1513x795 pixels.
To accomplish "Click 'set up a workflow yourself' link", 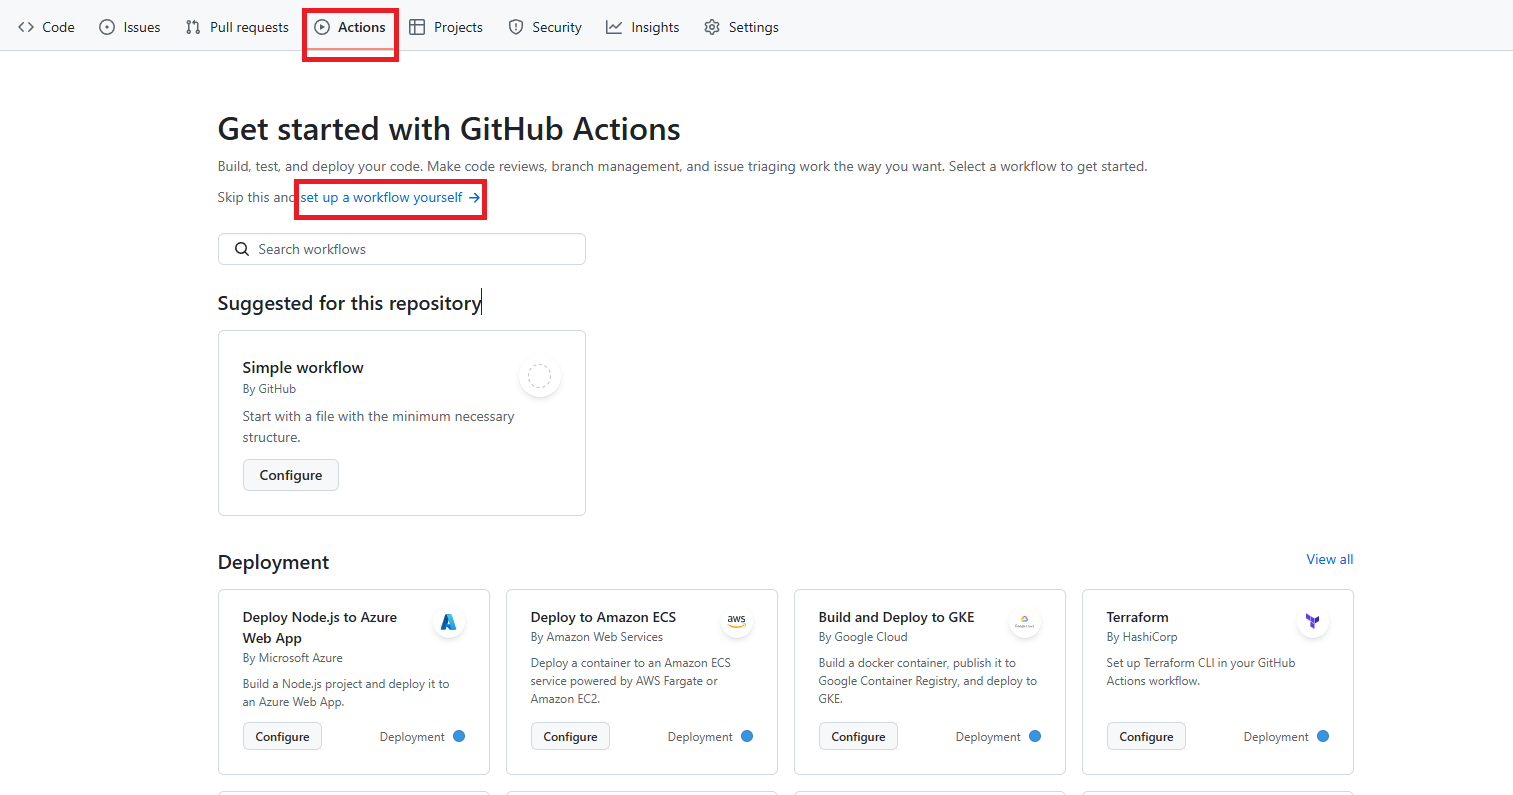I will 391,198.
